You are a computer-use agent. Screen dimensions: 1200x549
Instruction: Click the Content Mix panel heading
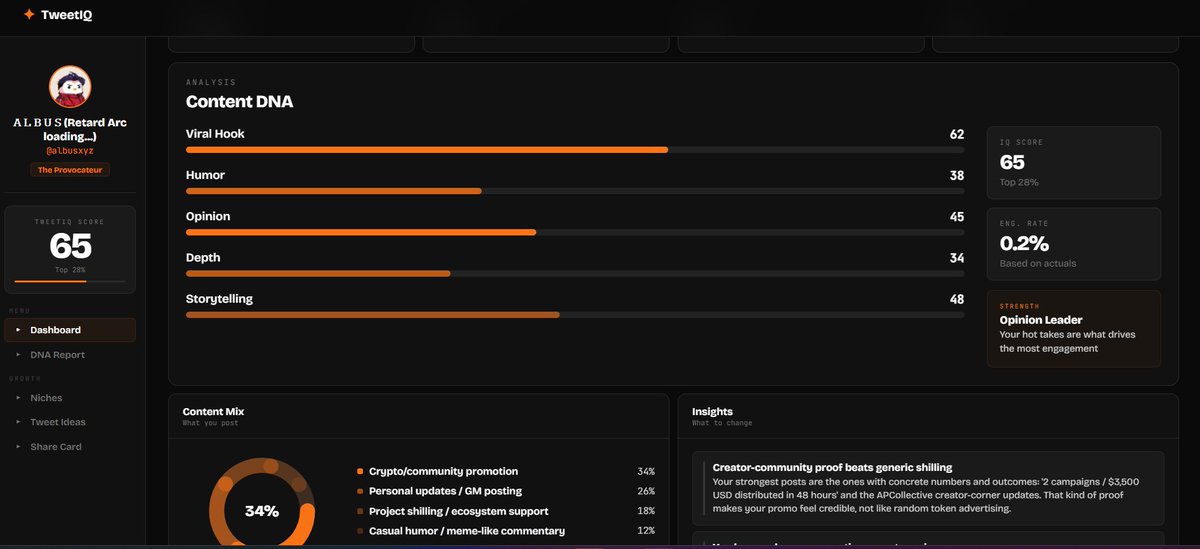[213, 411]
